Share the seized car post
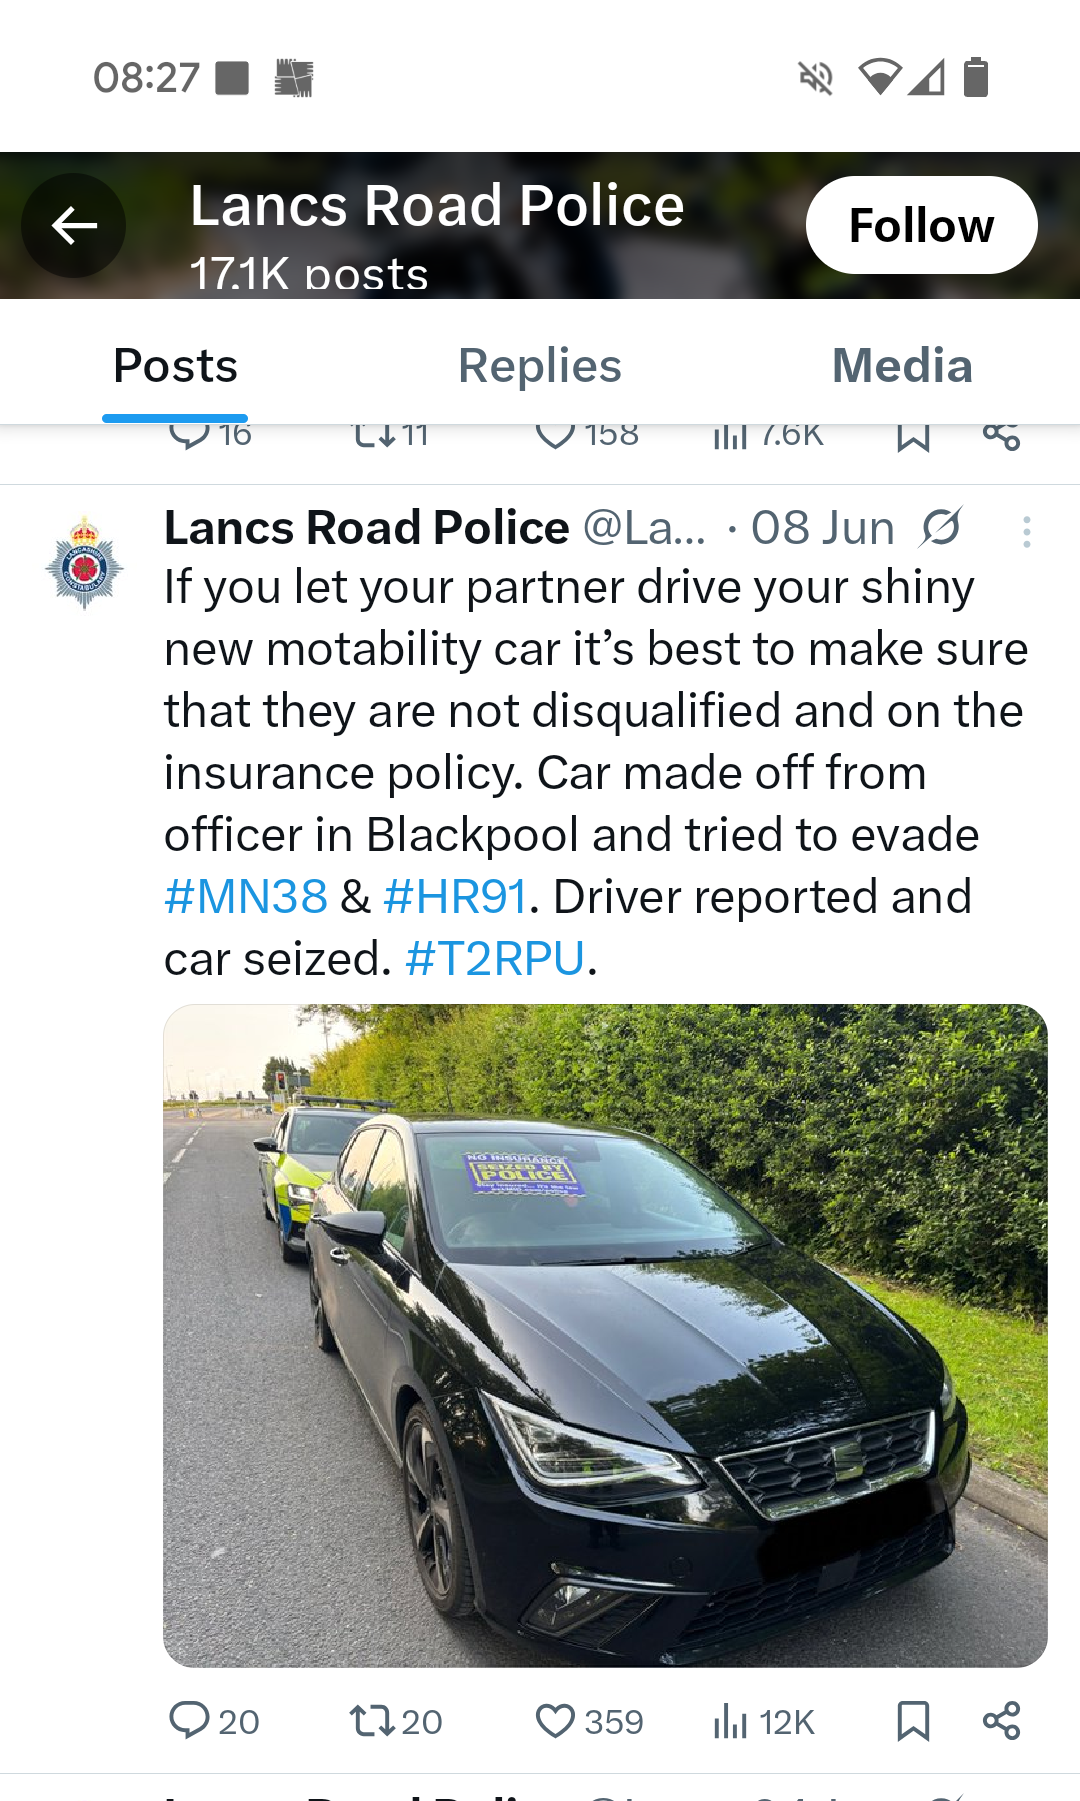The image size is (1080, 1801). [x=1001, y=1721]
